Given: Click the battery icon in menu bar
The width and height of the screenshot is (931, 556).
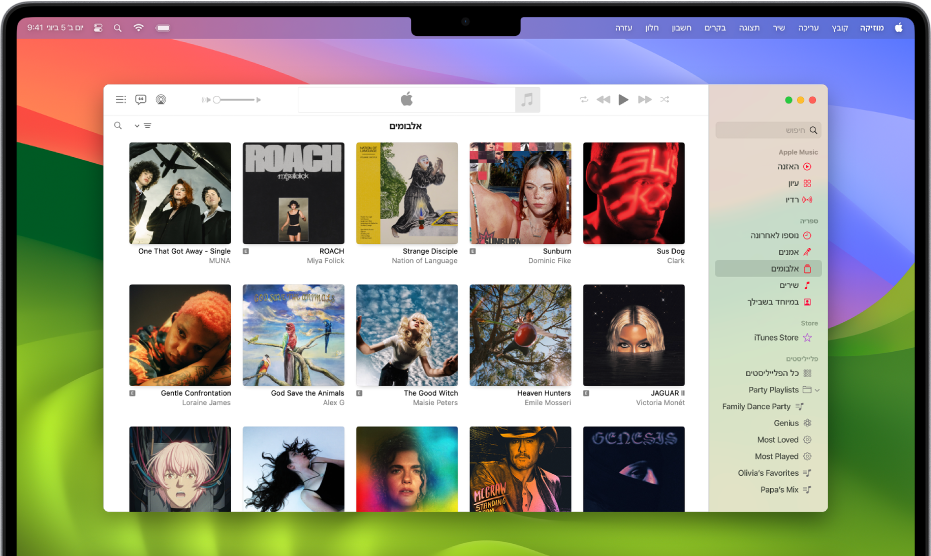Looking at the screenshot, I should (163, 28).
